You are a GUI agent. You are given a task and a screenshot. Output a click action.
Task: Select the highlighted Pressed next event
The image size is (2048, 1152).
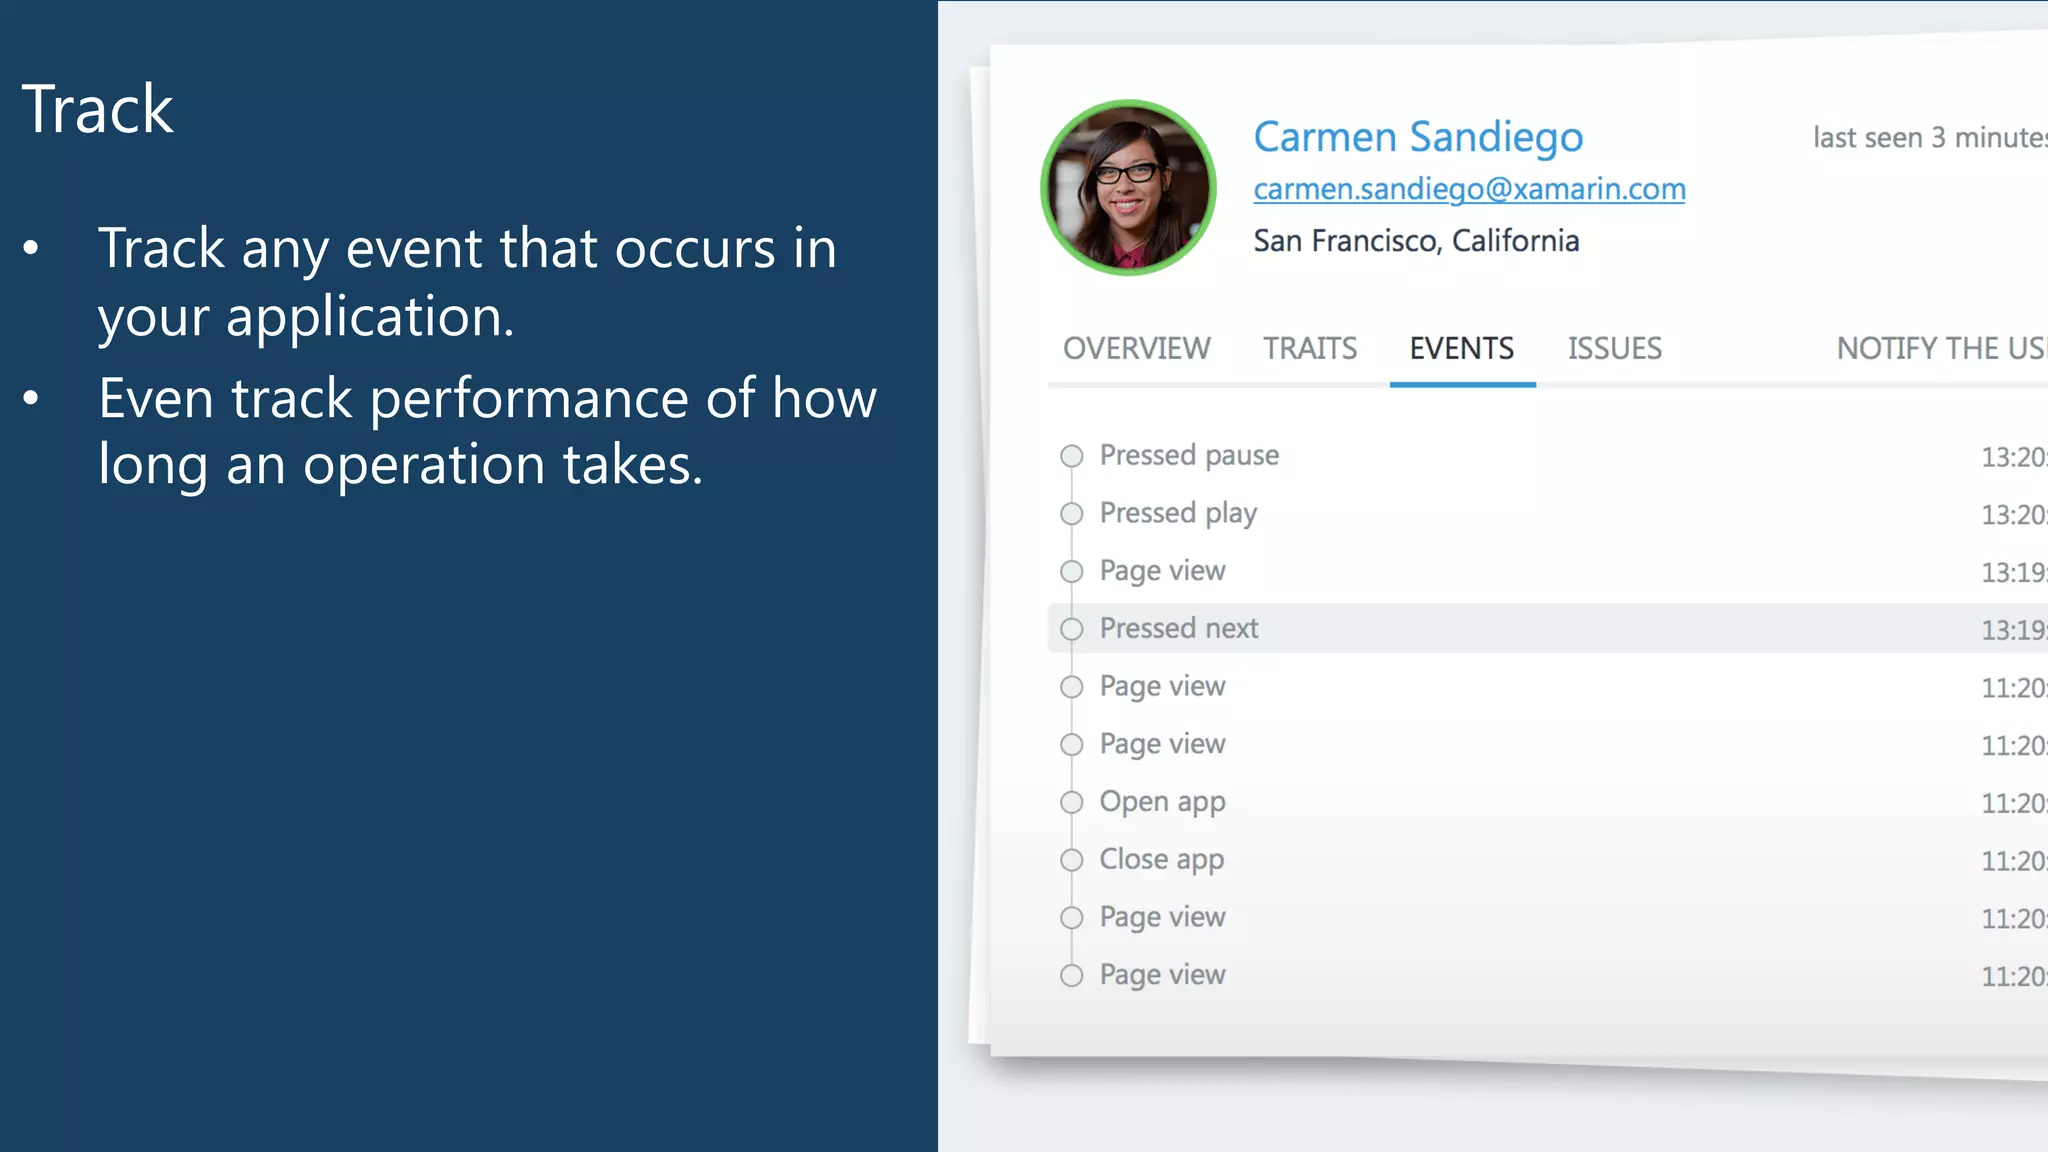pos(1548,629)
